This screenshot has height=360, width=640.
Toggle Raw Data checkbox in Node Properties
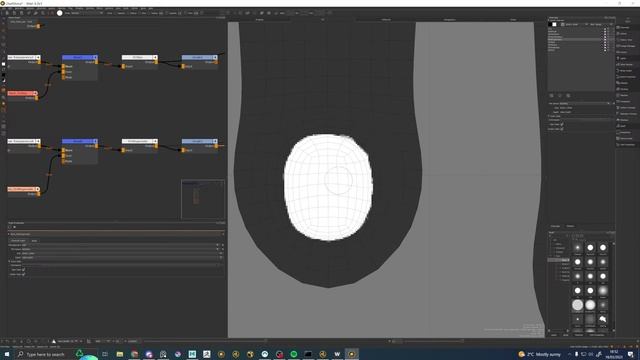(x=23, y=270)
